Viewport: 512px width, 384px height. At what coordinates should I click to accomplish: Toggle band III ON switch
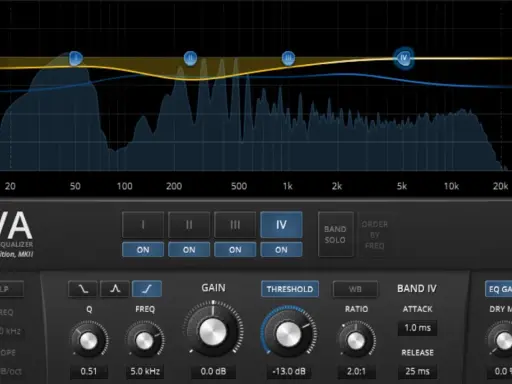(x=235, y=250)
